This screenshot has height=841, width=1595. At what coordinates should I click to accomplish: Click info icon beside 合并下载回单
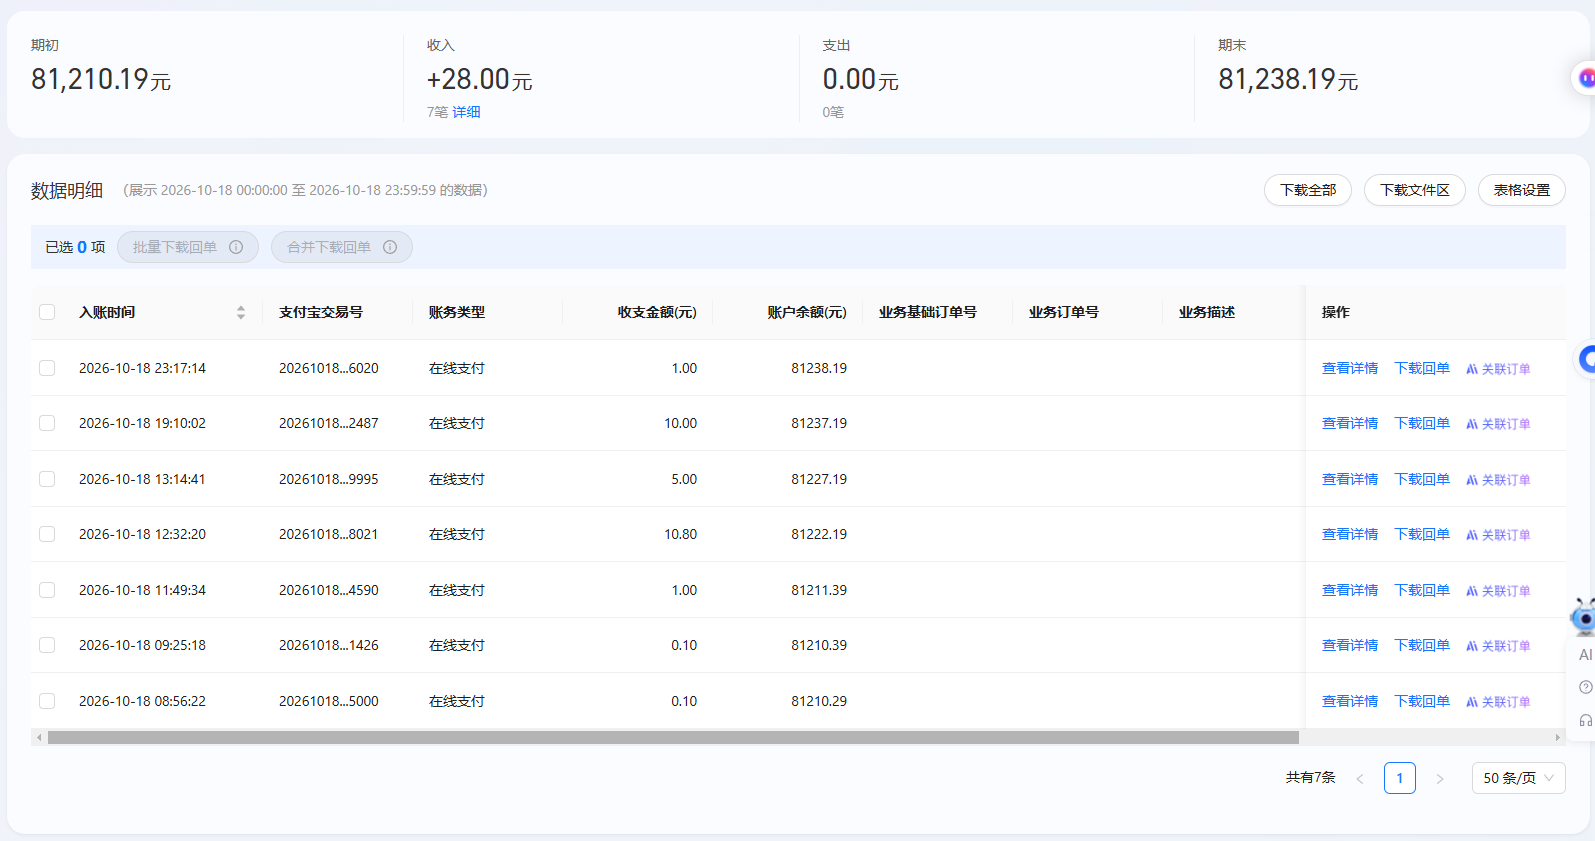click(390, 247)
